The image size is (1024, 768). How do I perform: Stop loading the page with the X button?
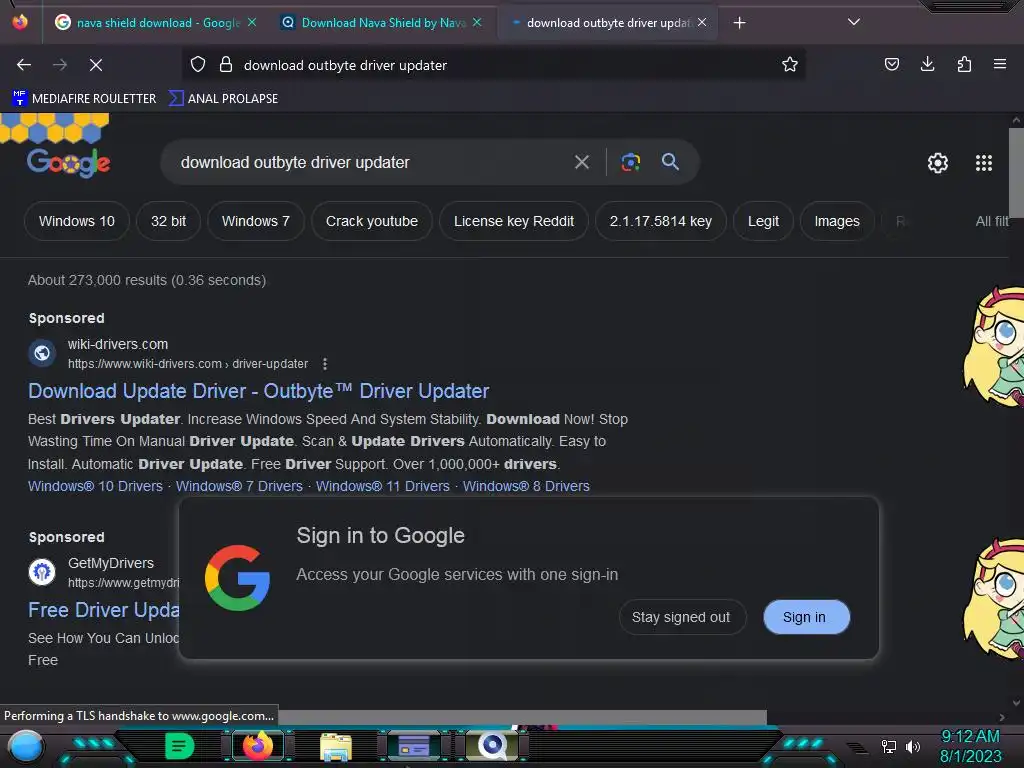coord(95,65)
